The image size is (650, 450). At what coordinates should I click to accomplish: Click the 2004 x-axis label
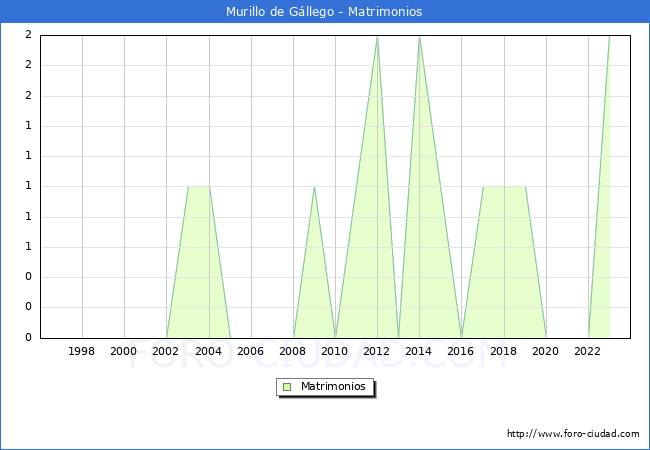[208, 351]
